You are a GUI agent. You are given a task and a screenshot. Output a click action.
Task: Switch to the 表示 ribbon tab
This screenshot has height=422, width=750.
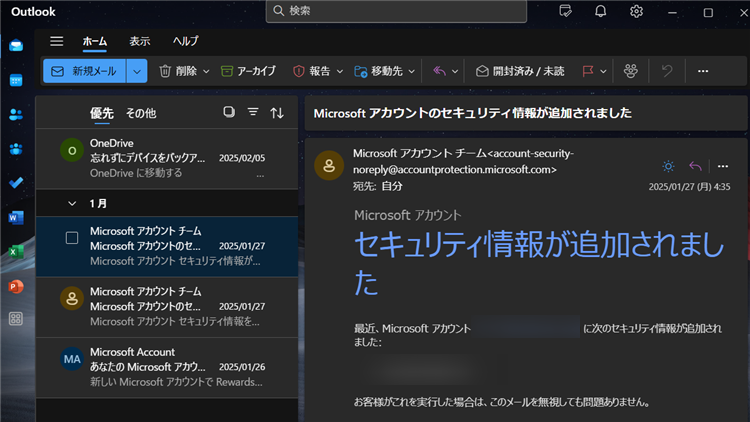140,41
